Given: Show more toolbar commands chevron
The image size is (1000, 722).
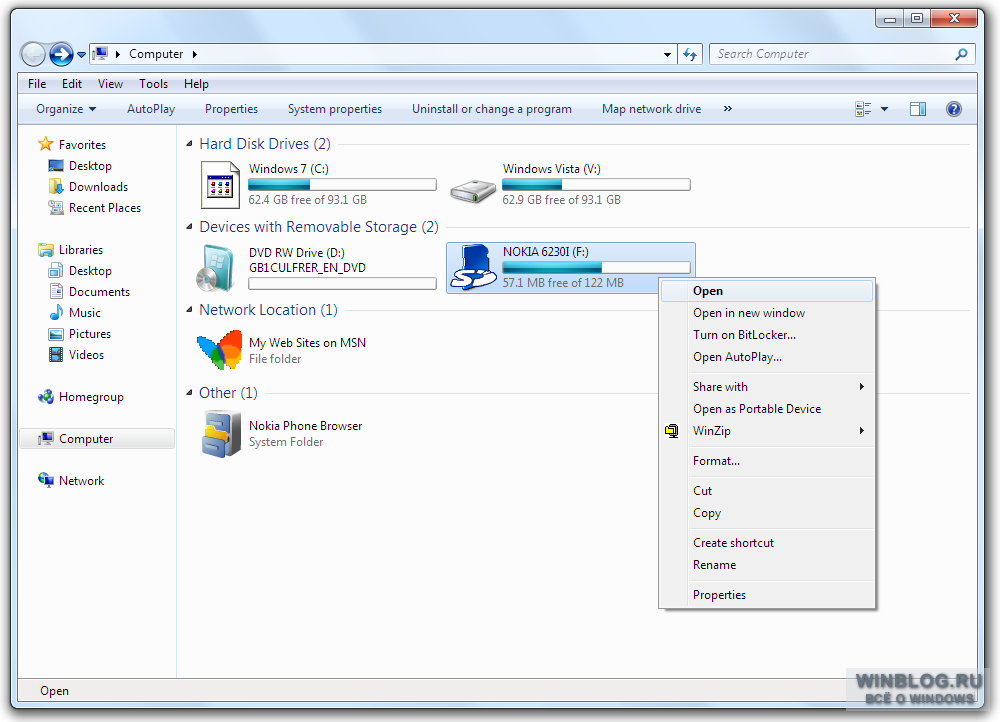Looking at the screenshot, I should coord(728,109).
